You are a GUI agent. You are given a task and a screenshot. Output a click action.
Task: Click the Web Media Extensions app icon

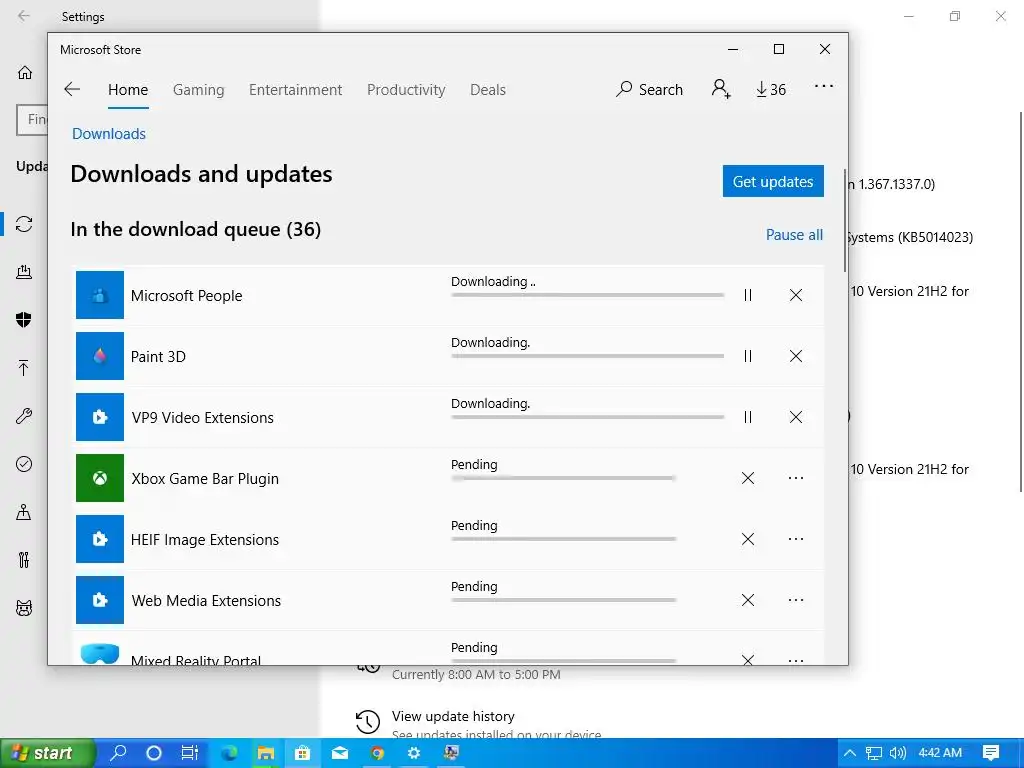(x=100, y=600)
